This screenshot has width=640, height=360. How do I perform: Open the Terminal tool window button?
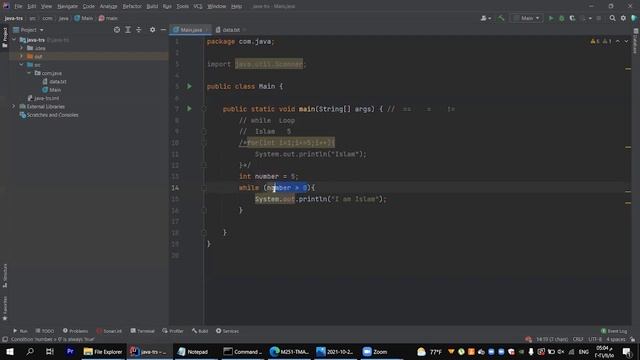tap(142, 331)
